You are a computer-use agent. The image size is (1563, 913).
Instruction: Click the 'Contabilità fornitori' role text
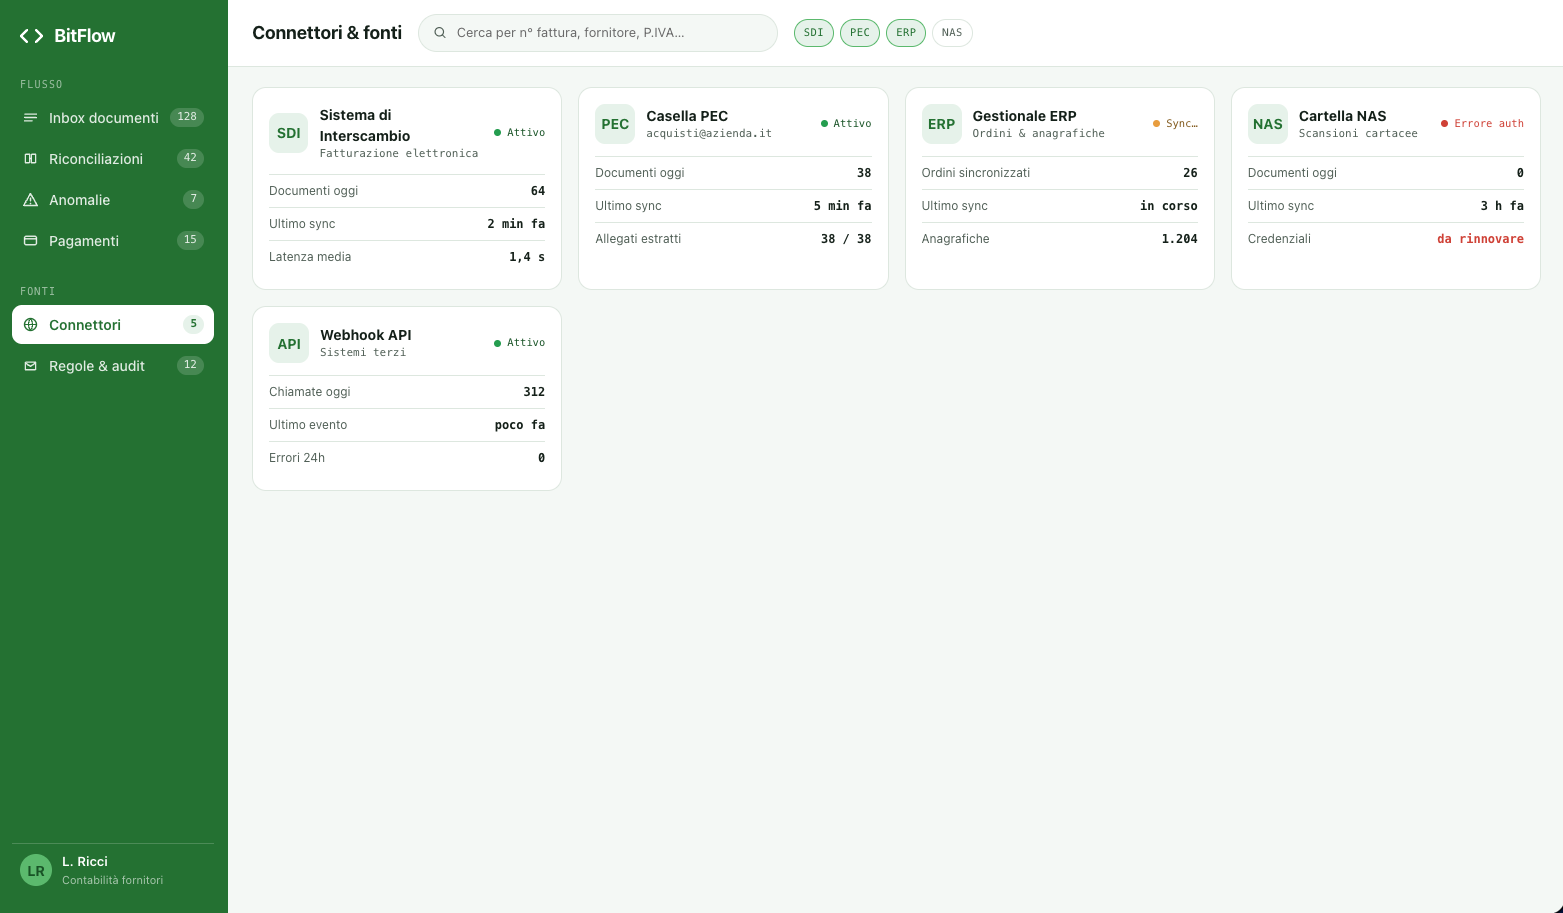click(112, 880)
